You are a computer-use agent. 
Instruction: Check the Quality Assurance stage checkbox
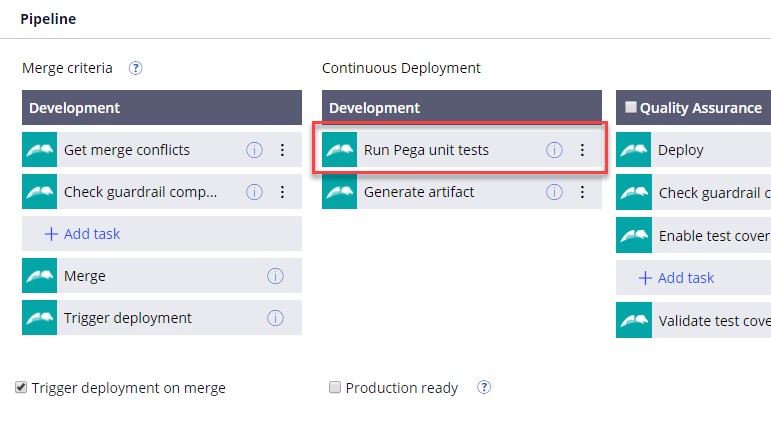pos(630,107)
